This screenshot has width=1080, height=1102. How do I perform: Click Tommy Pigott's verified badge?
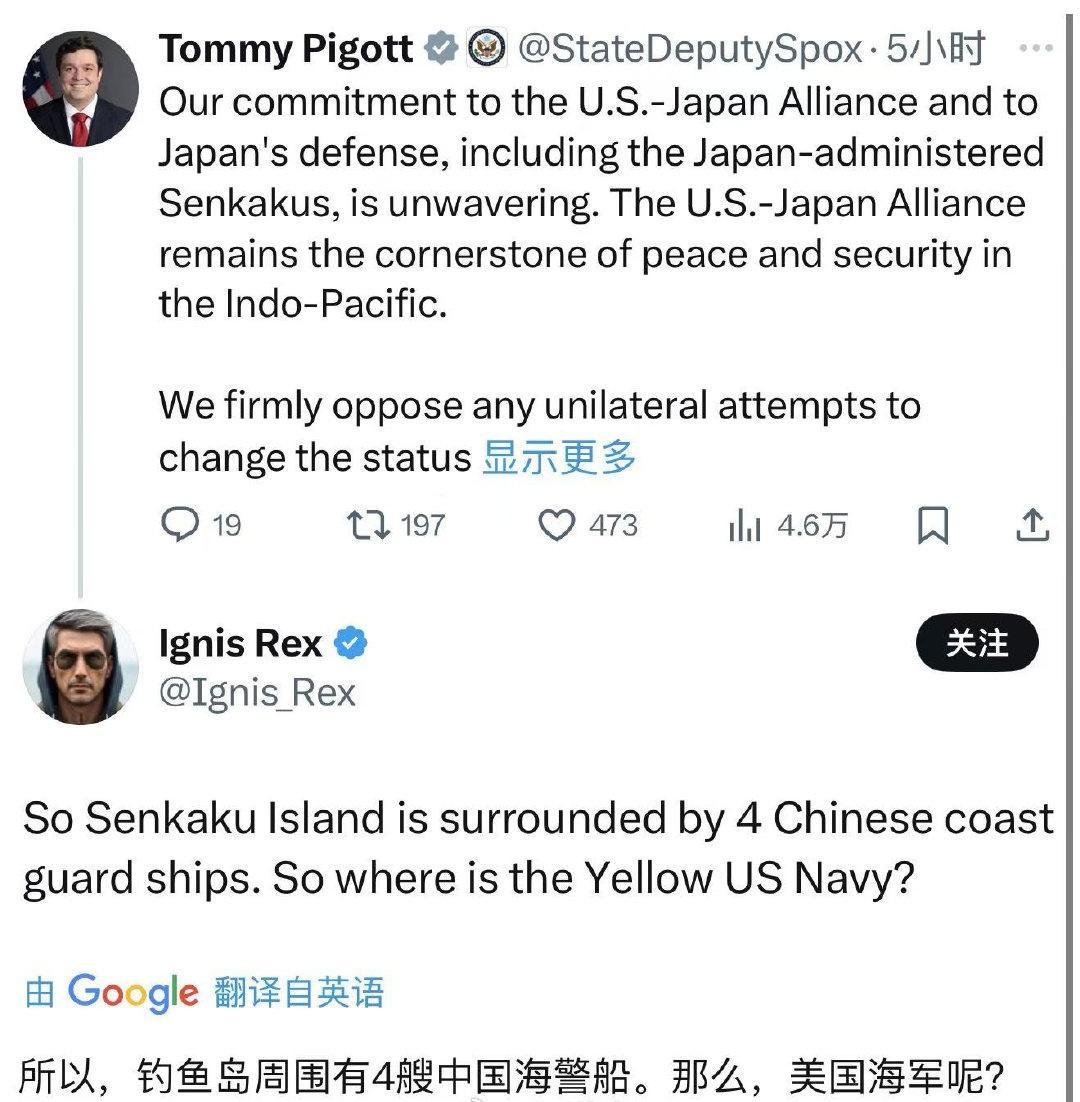(x=440, y=48)
